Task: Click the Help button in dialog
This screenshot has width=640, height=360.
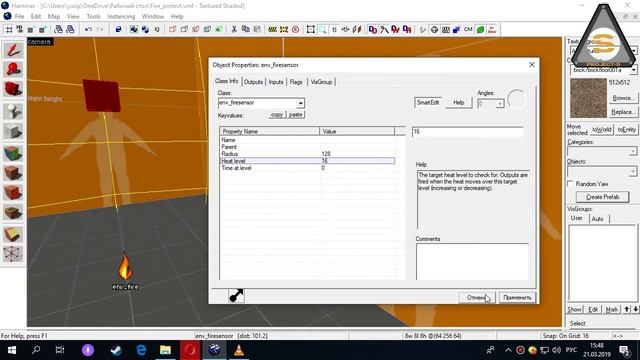Action: 458,102
